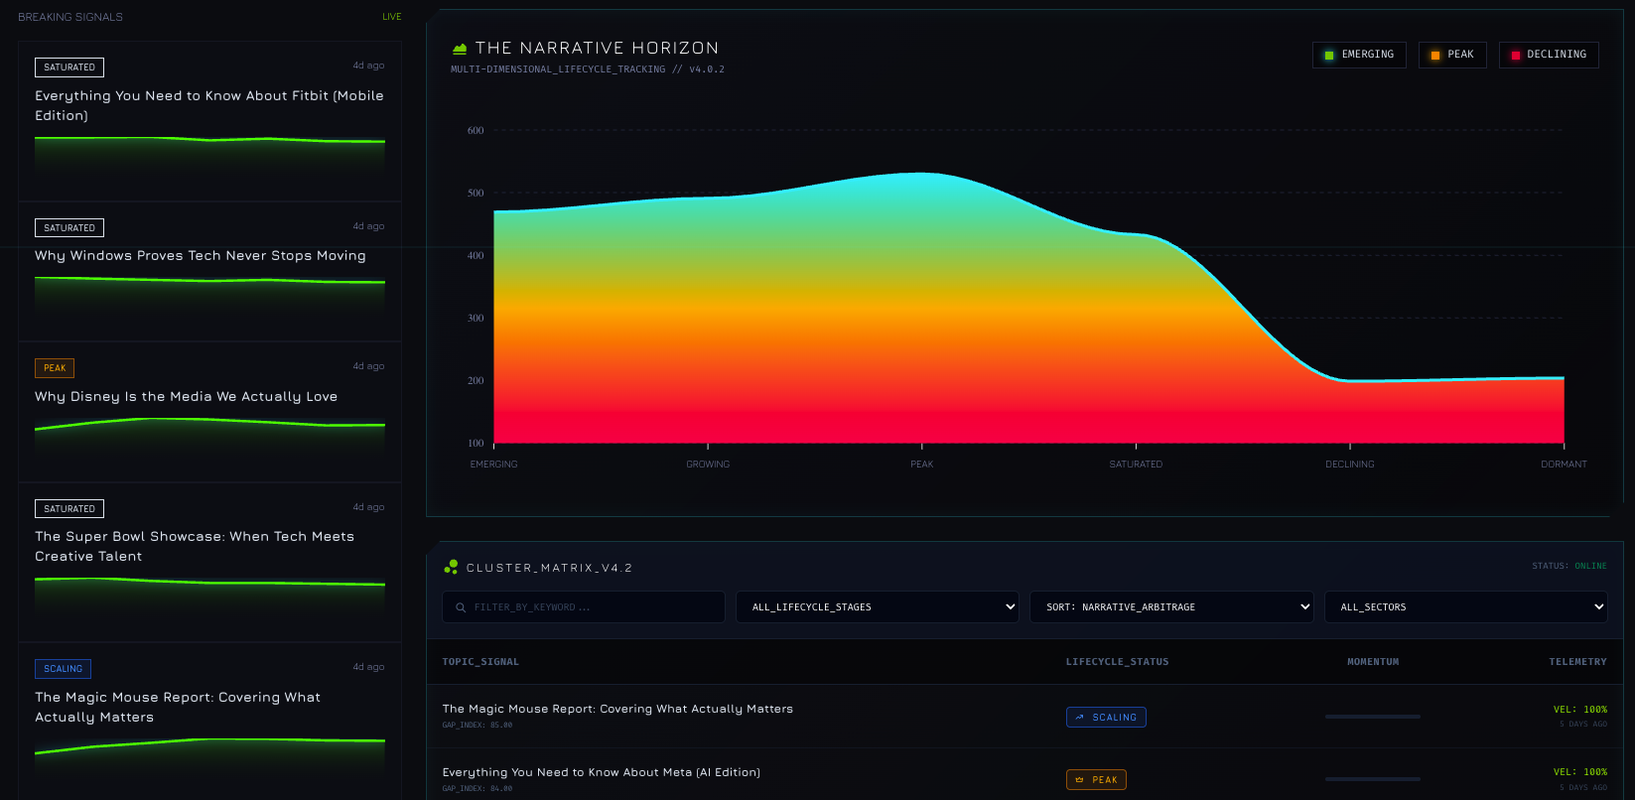Image resolution: width=1635 pixels, height=800 pixels.
Task: Click GAP_INDEX: 85.00 under Magic Mouse
Action: tap(477, 725)
